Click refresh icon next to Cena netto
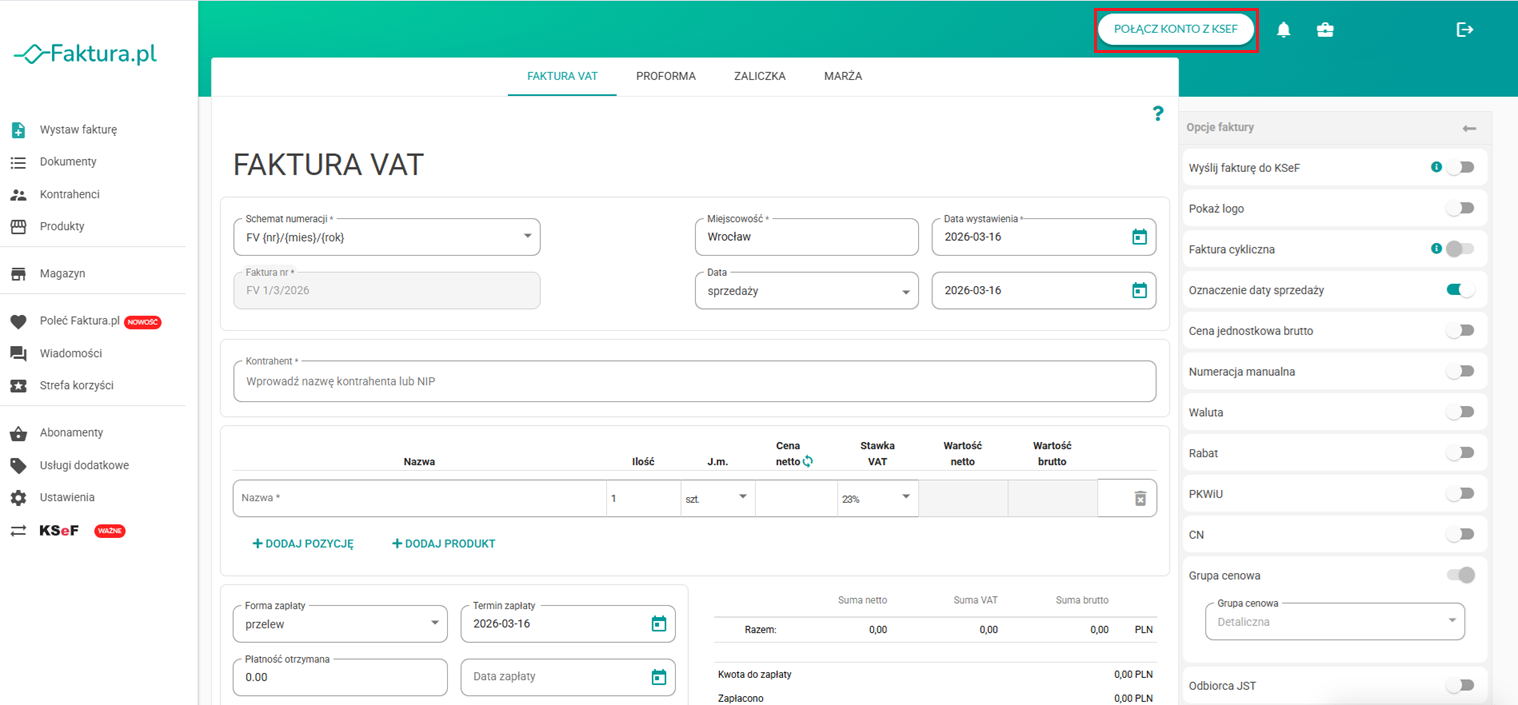Image resolution: width=1518 pixels, height=705 pixels. point(808,462)
